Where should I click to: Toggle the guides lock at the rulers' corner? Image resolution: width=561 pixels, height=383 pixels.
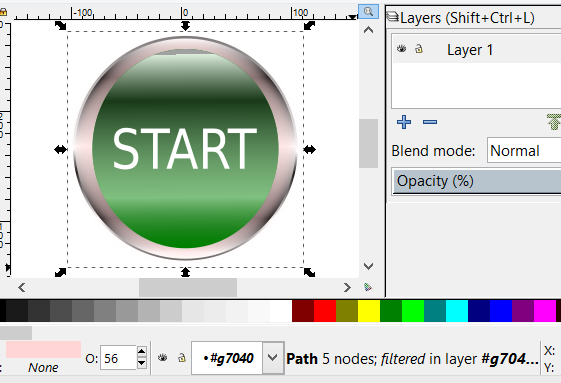pyautogui.click(x=3, y=13)
